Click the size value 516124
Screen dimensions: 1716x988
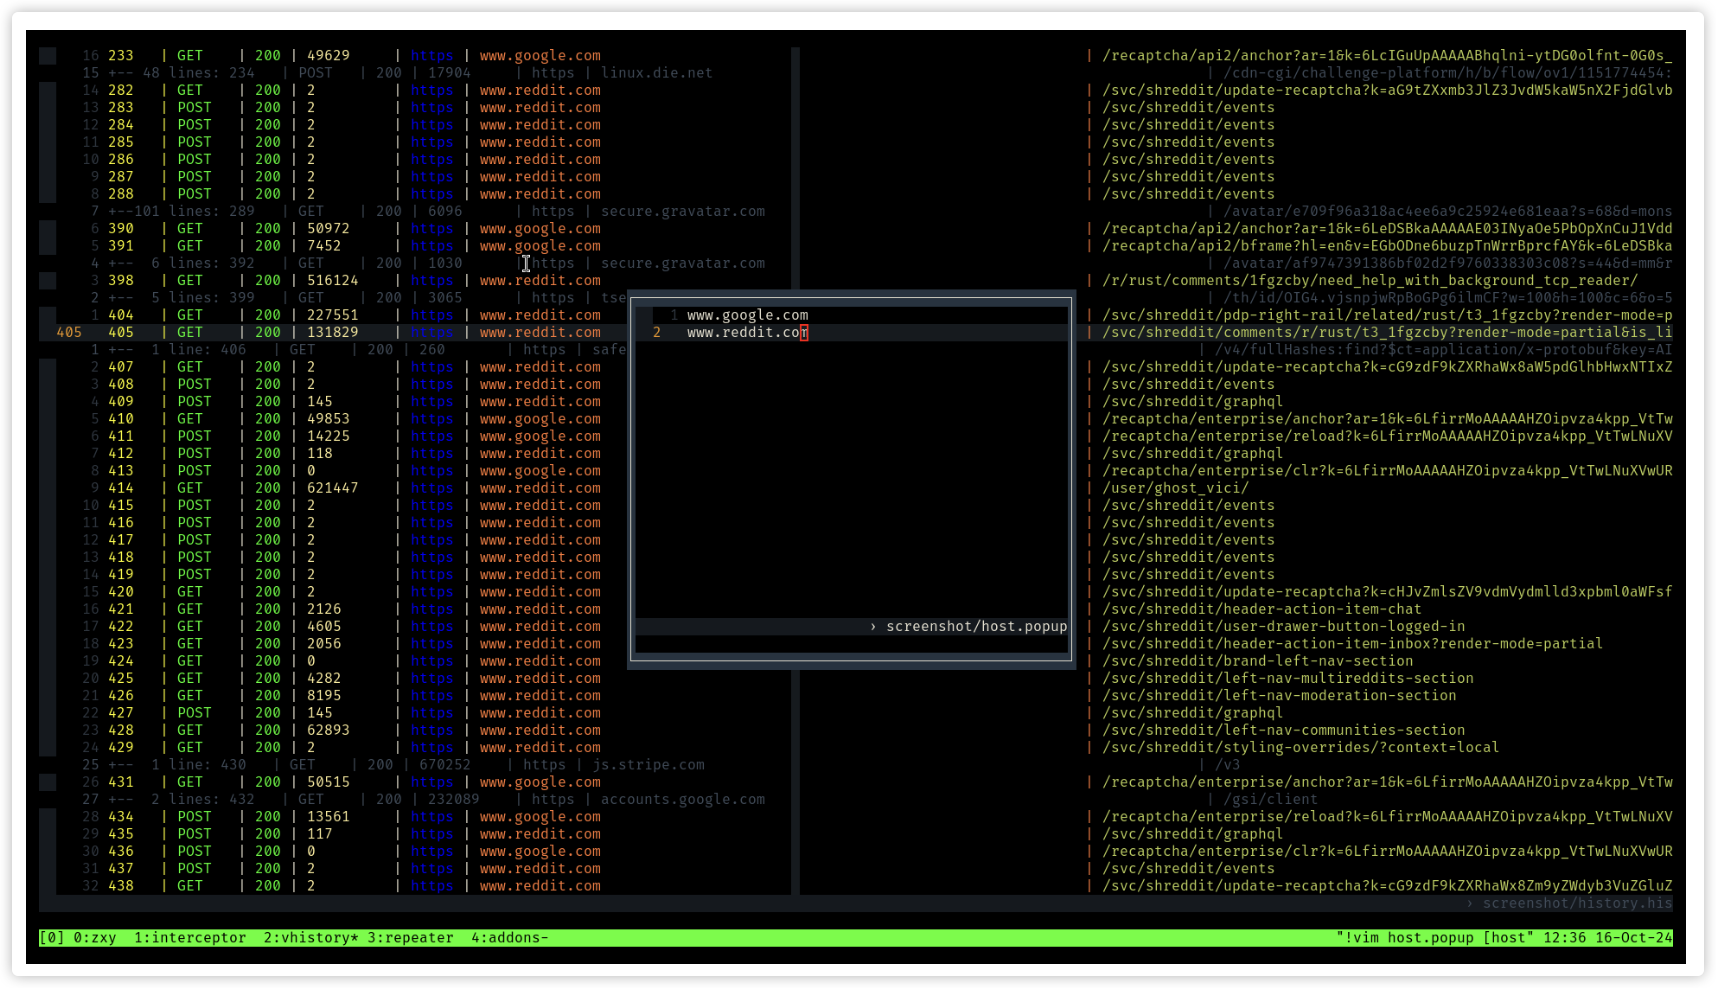332,281
